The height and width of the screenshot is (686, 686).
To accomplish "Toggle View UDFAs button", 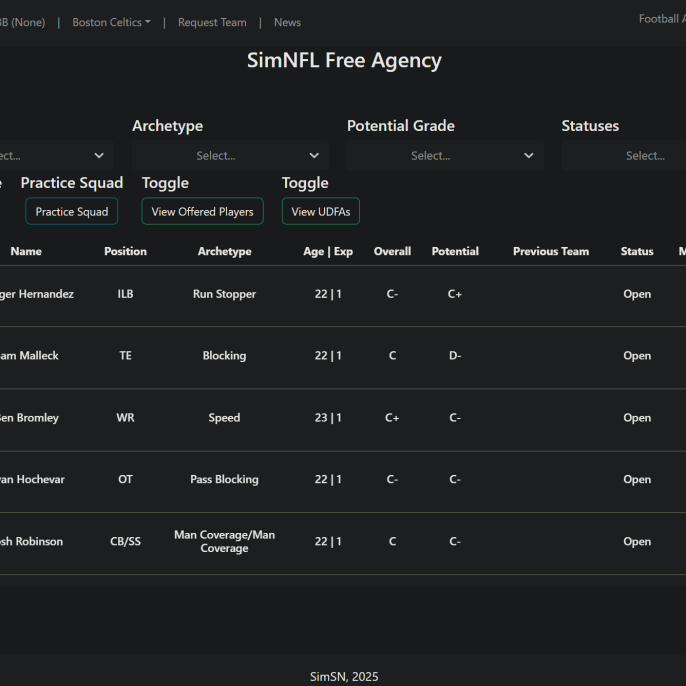I will [x=321, y=211].
